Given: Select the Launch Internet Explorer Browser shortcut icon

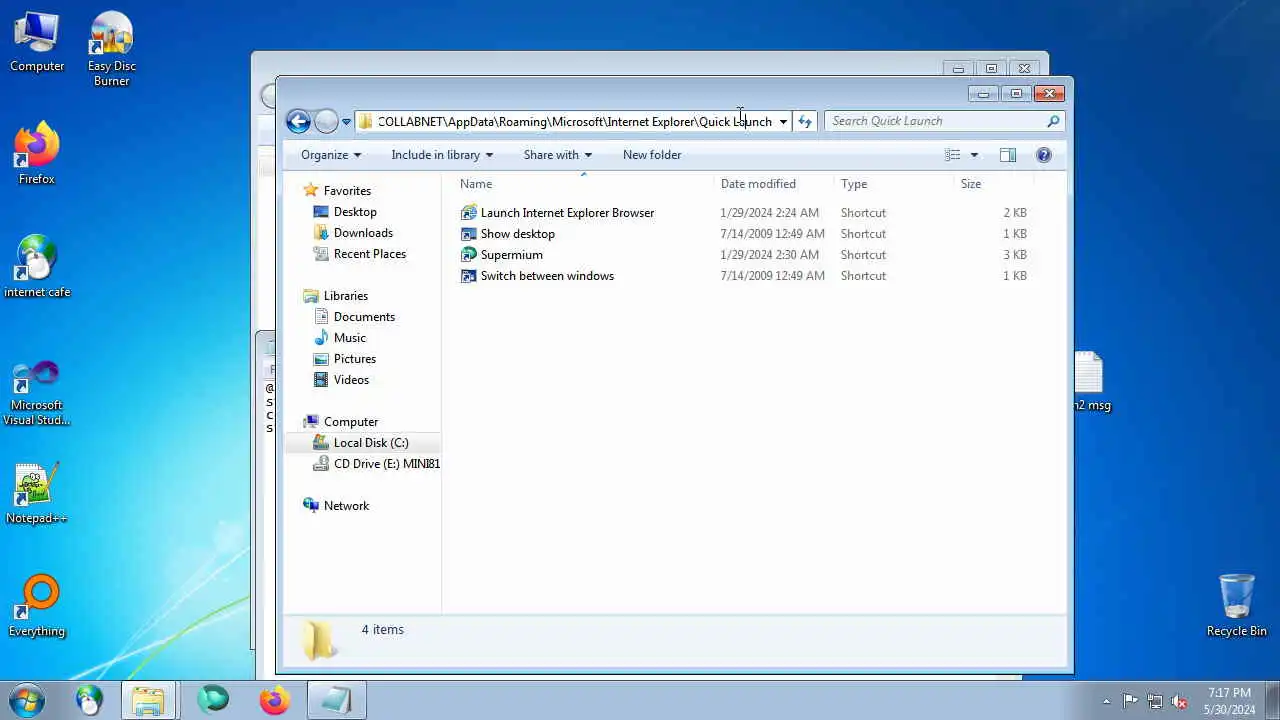Looking at the screenshot, I should [x=468, y=213].
